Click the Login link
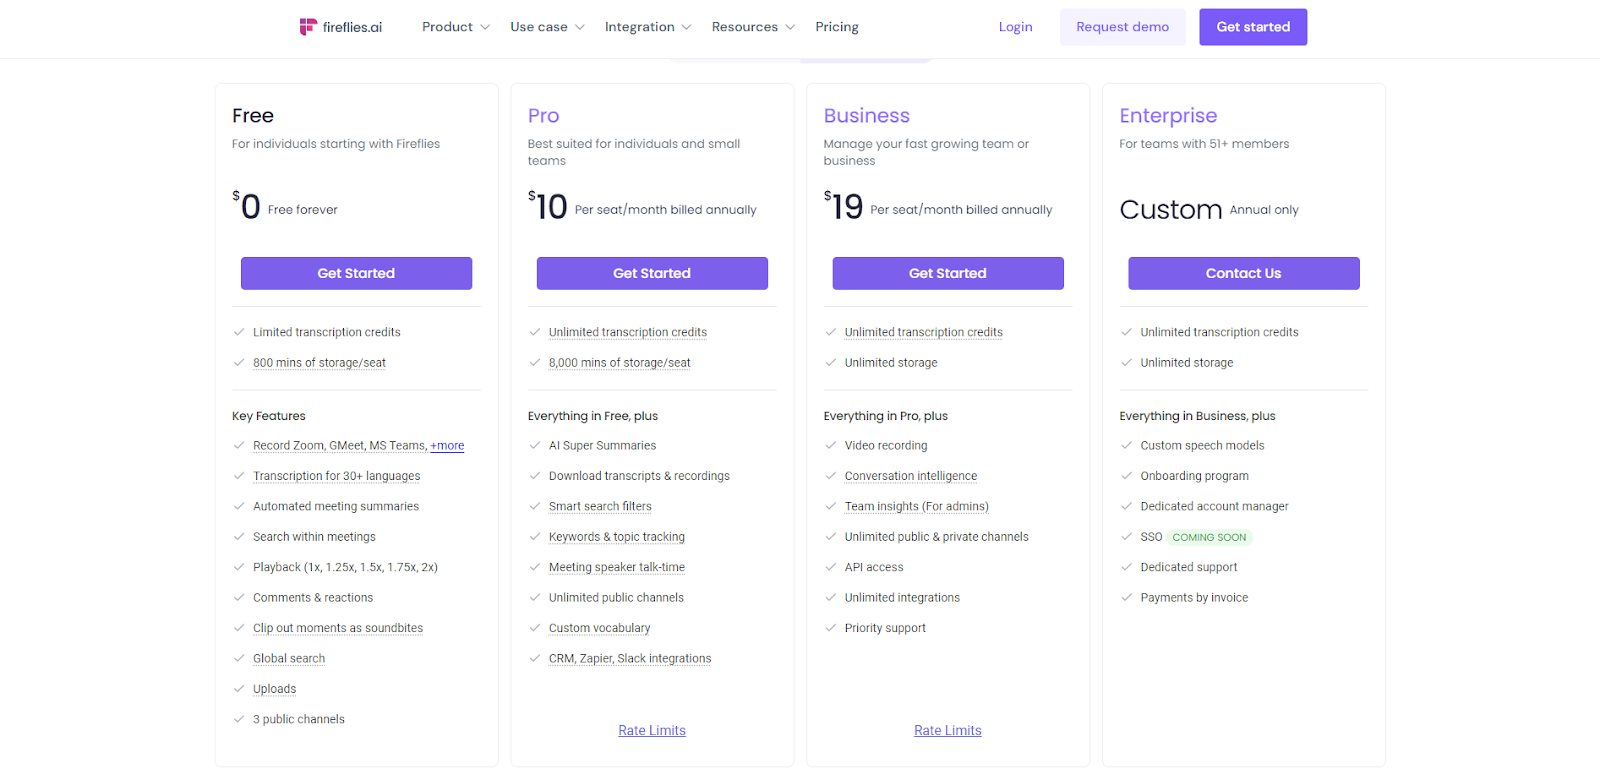 coord(1015,27)
